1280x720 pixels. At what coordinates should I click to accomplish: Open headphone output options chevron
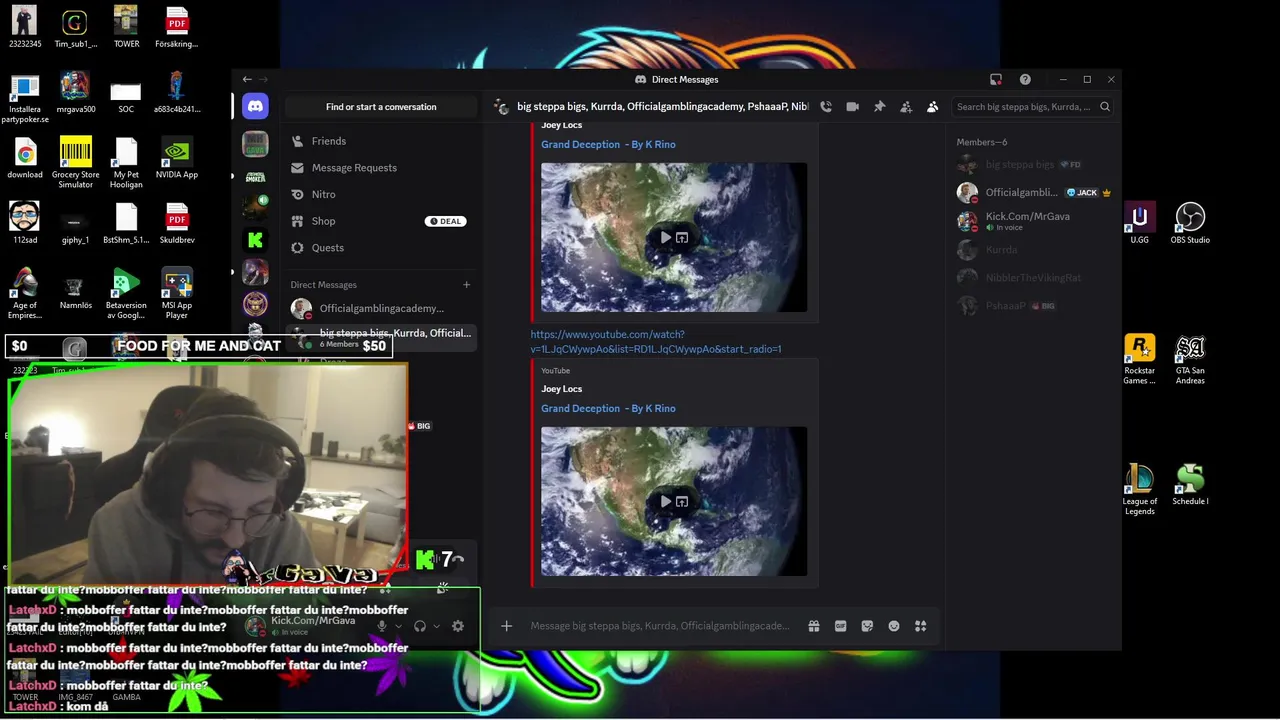(x=436, y=626)
